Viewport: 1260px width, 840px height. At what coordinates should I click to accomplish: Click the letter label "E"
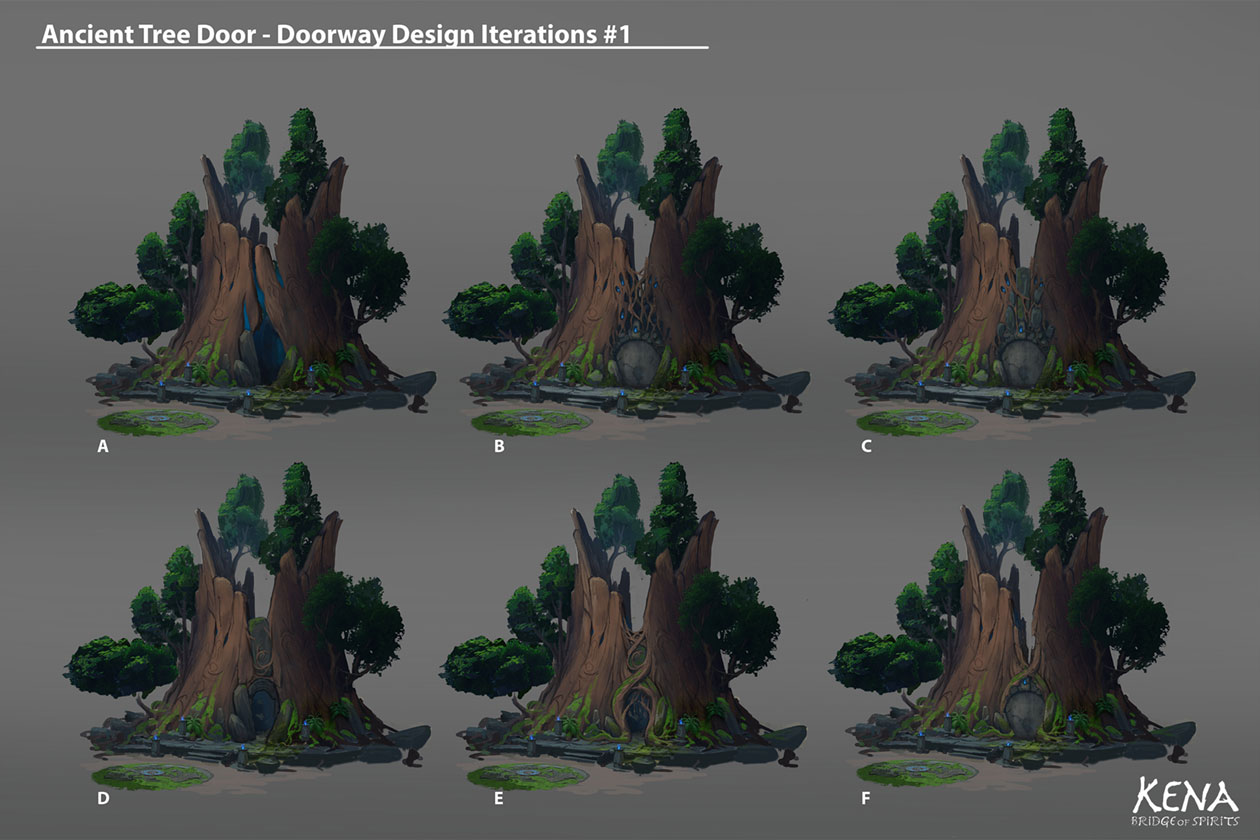(x=498, y=799)
